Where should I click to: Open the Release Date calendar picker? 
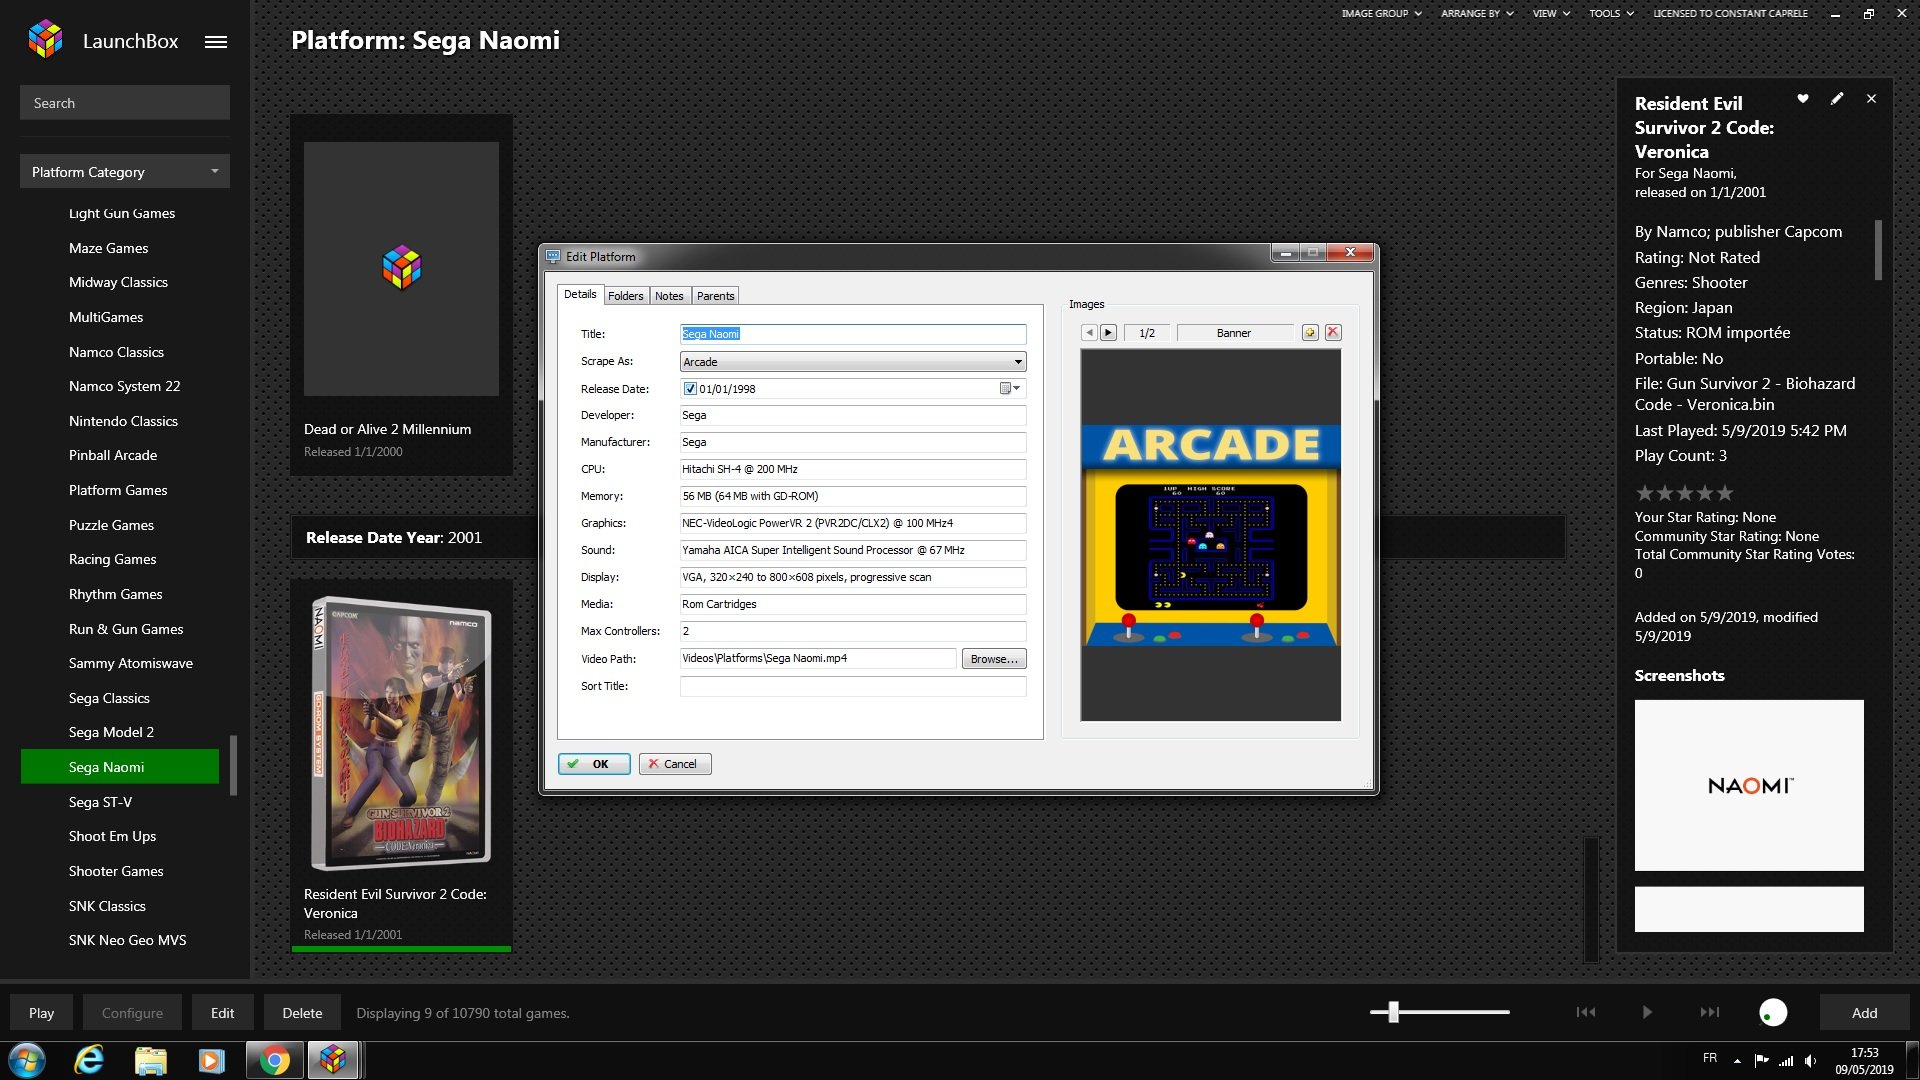(x=1010, y=389)
